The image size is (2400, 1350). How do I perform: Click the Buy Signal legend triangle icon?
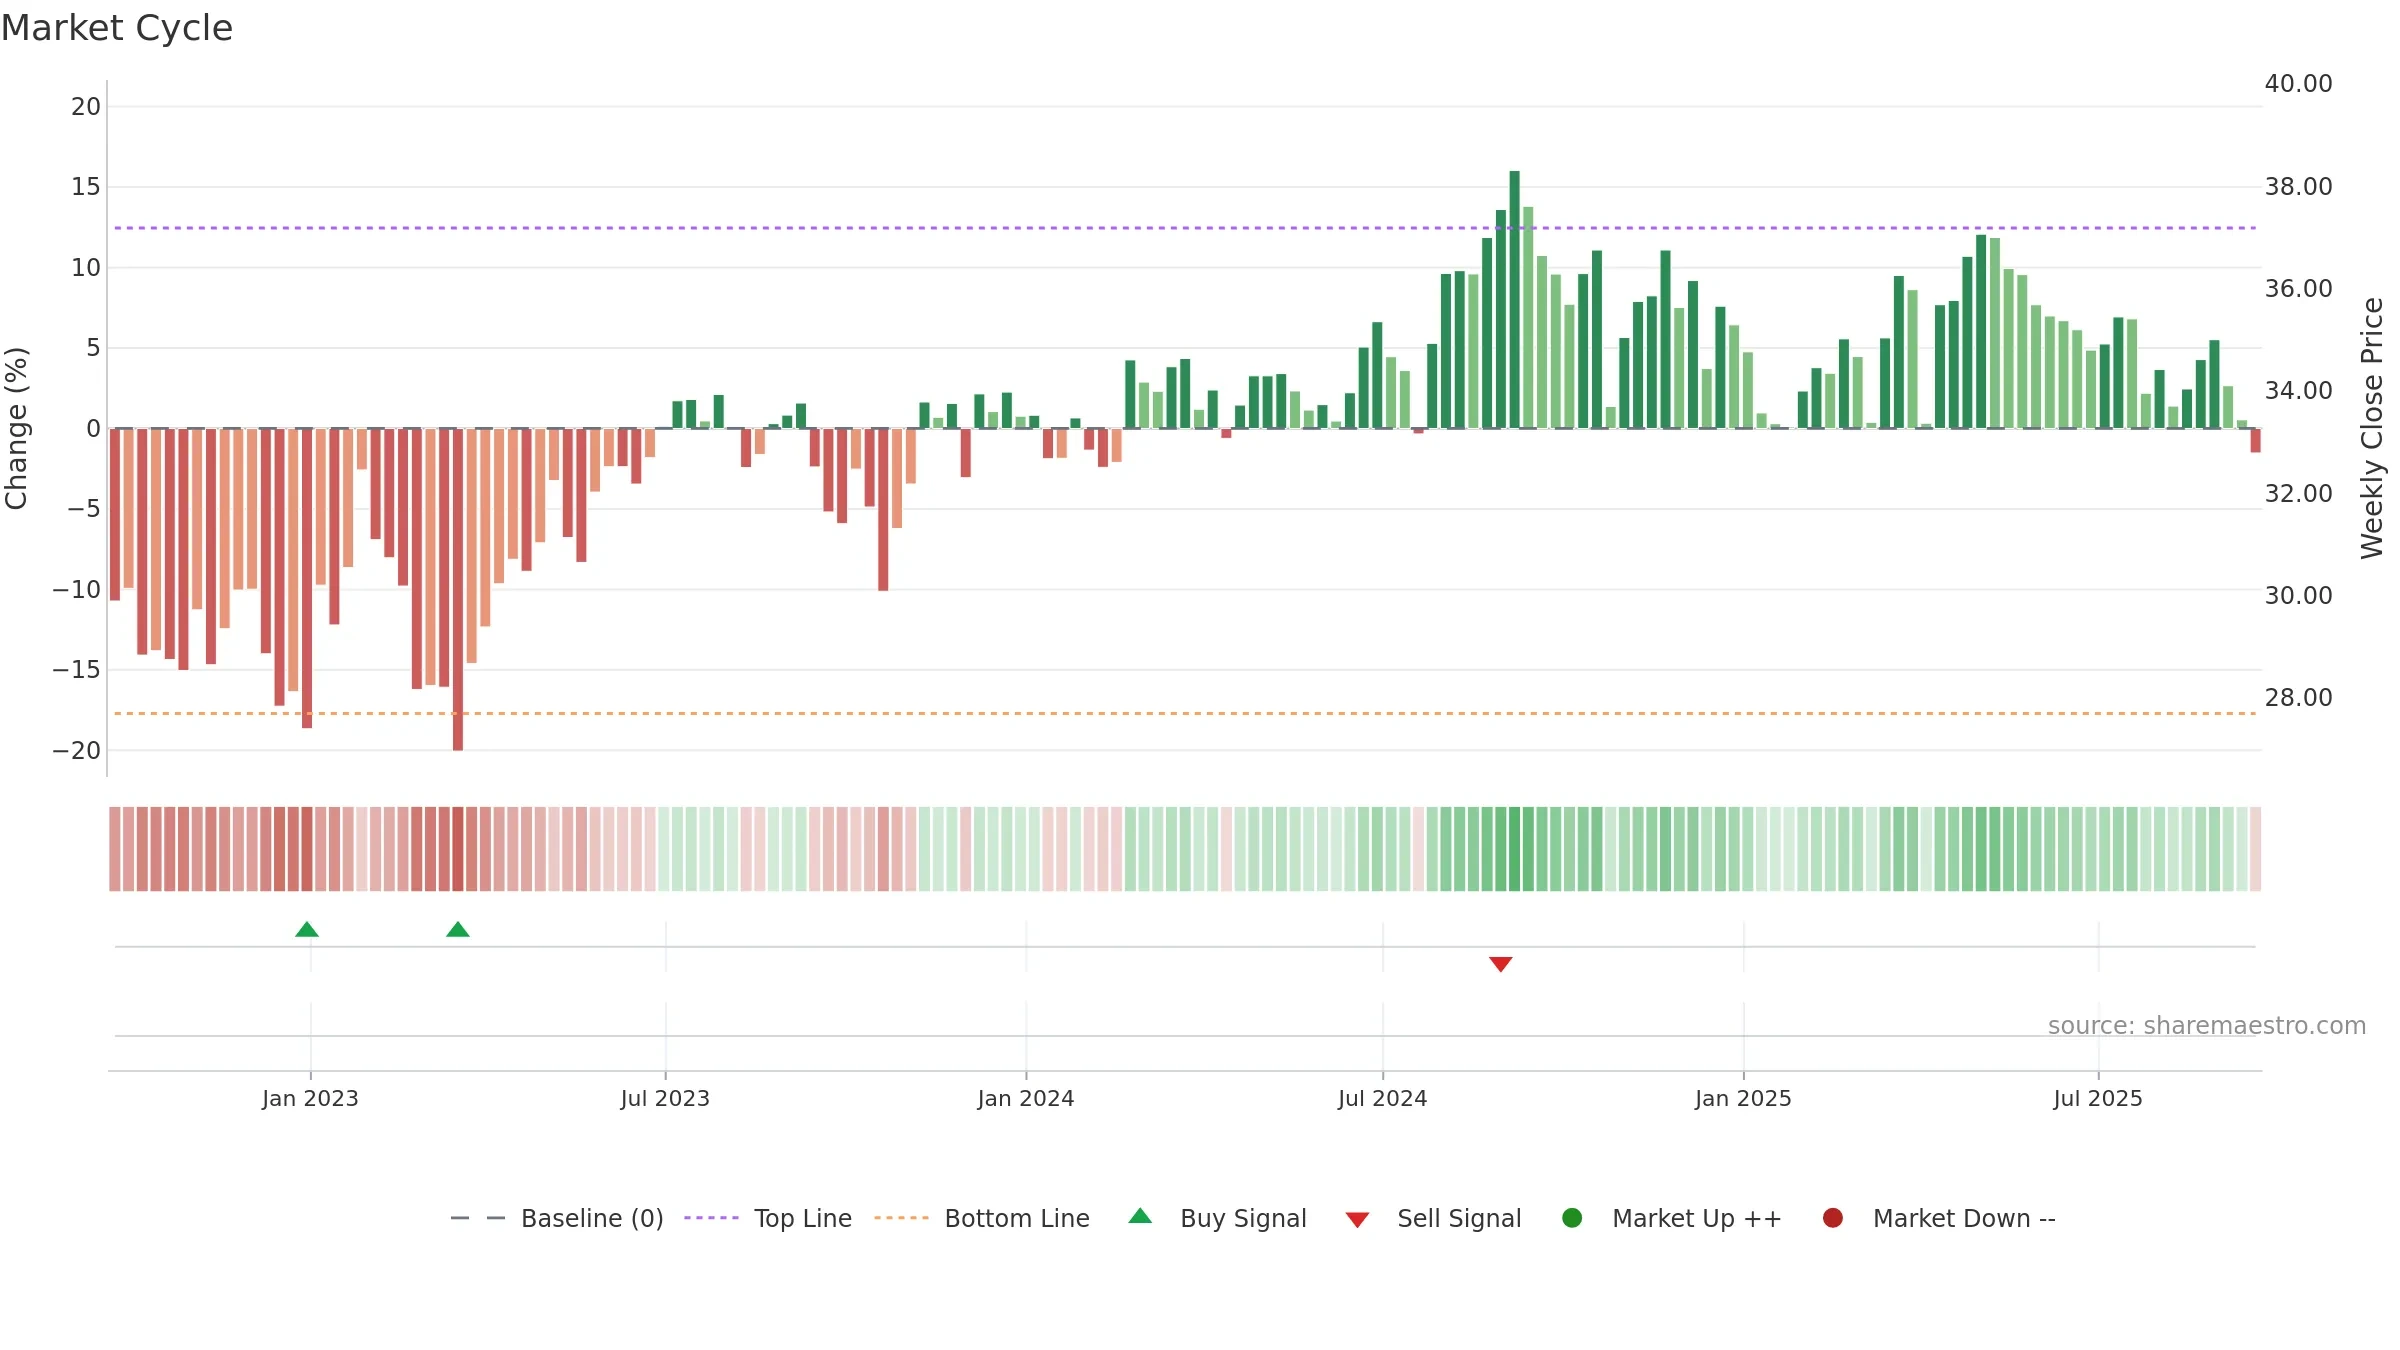[x=1140, y=1217]
